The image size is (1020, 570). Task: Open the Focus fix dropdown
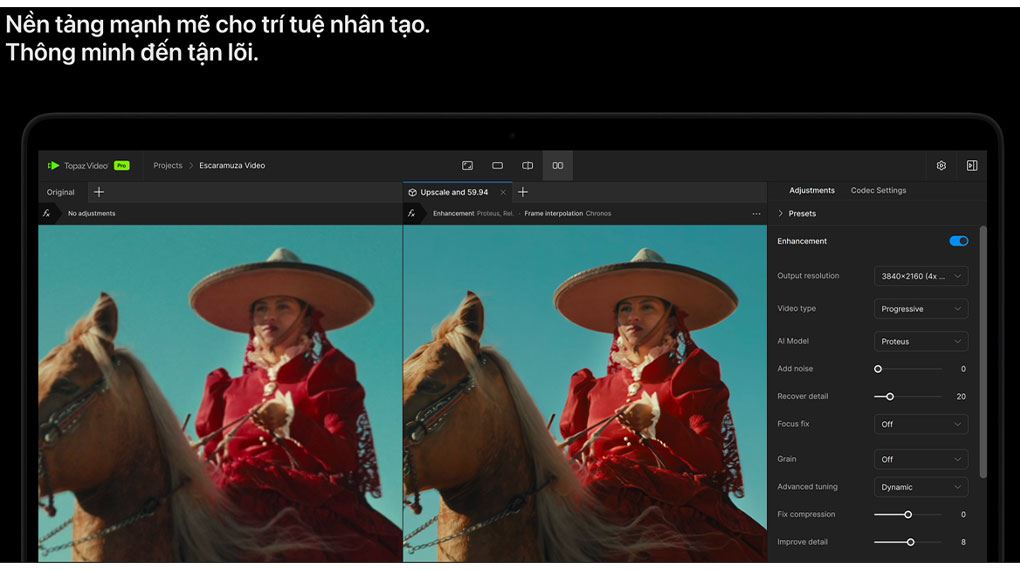(x=920, y=424)
